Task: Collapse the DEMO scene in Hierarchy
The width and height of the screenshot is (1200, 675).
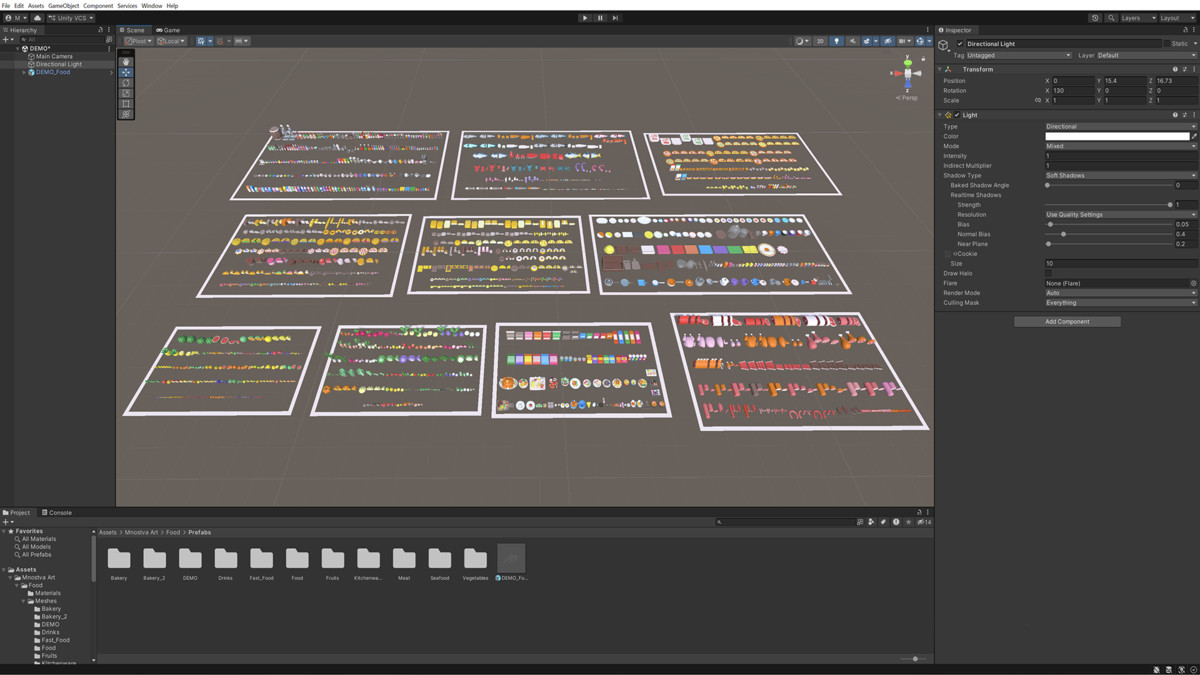Action: (x=18, y=48)
